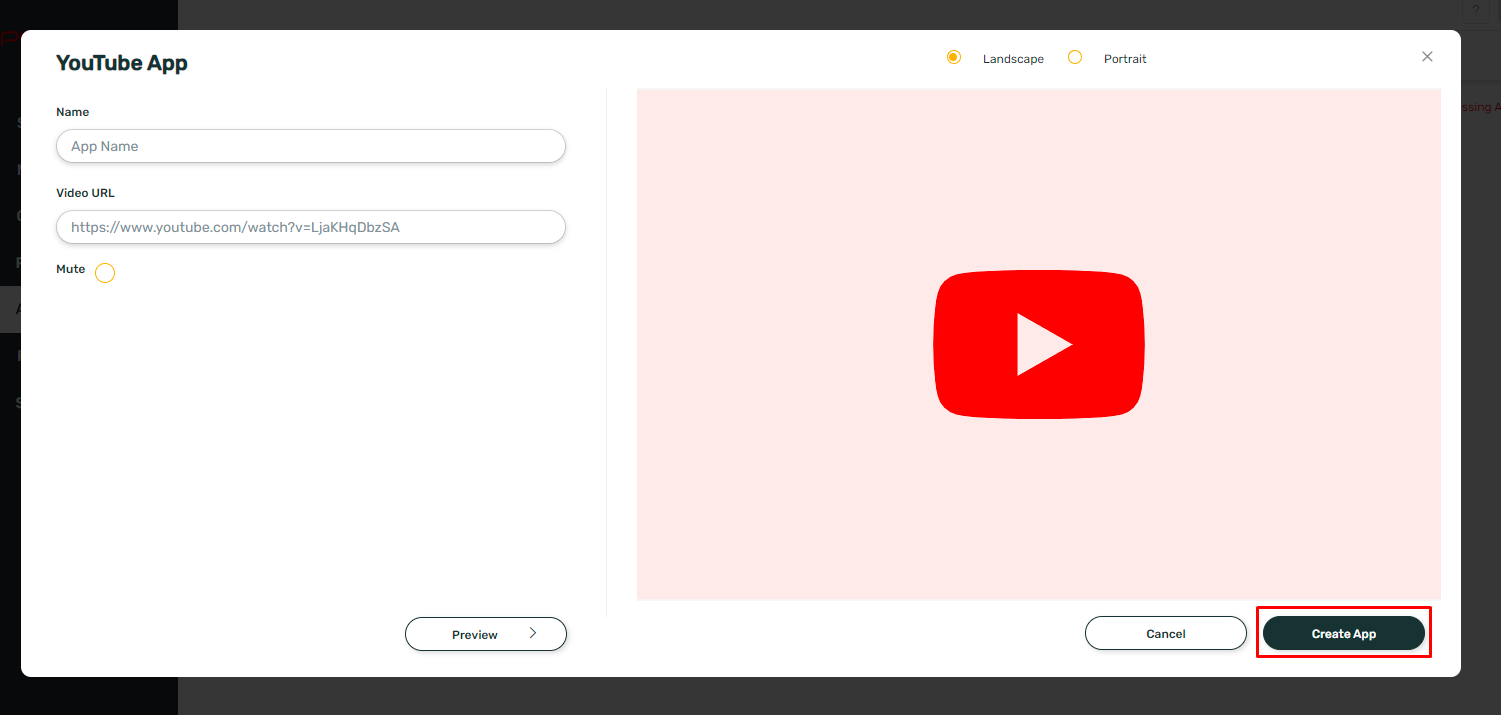1501x715 pixels.
Task: Cancel the YouTube App creation
Action: click(1166, 633)
